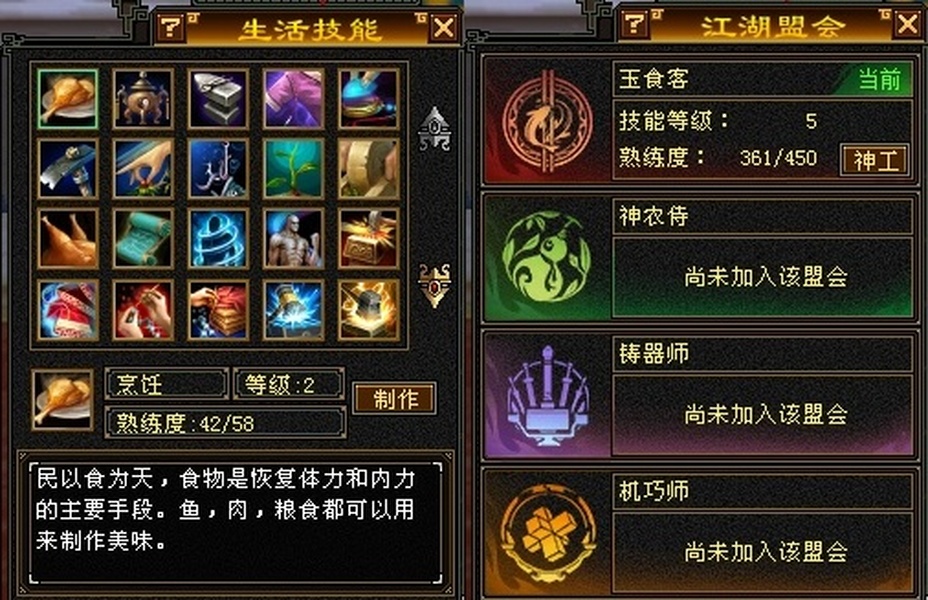
Task: Select the 机巧师 guild entry
Action: pyautogui.click(x=700, y=531)
